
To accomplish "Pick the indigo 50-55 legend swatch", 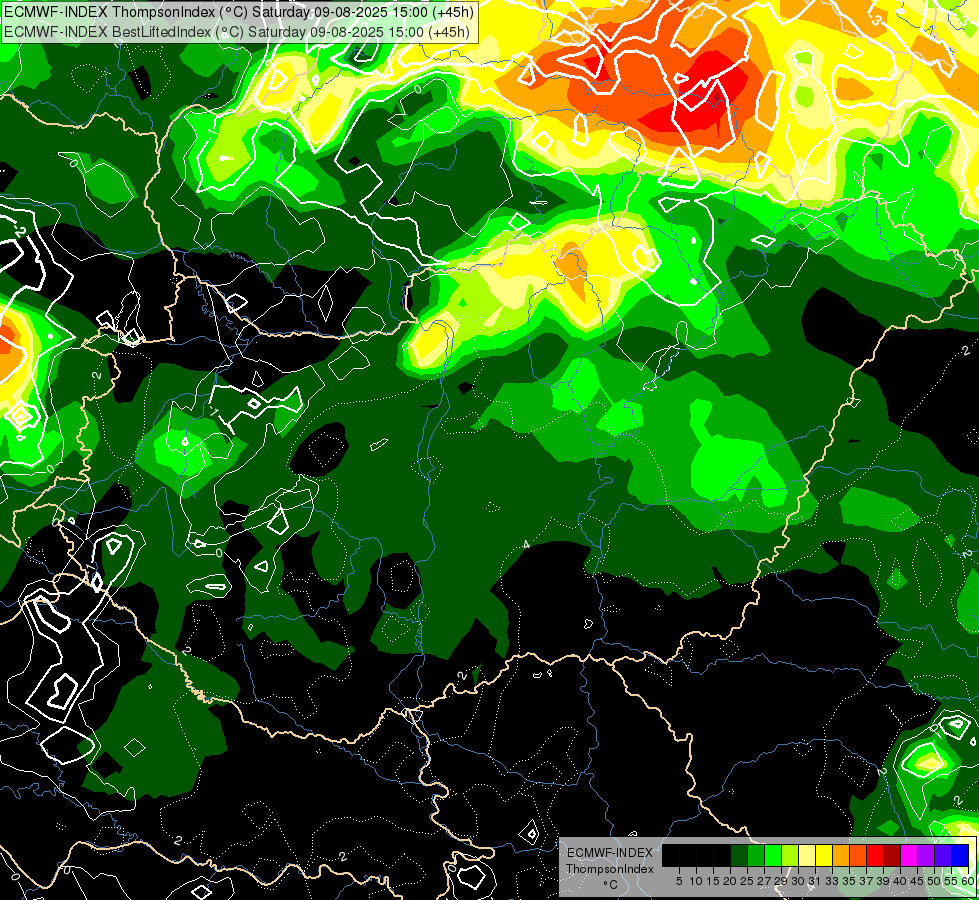I will tap(943, 856).
